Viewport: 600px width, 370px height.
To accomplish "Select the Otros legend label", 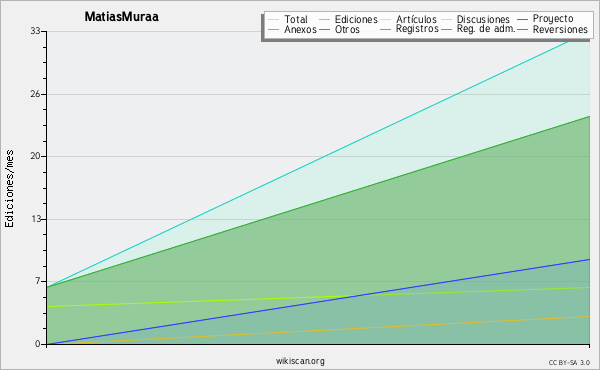I will pos(347,29).
